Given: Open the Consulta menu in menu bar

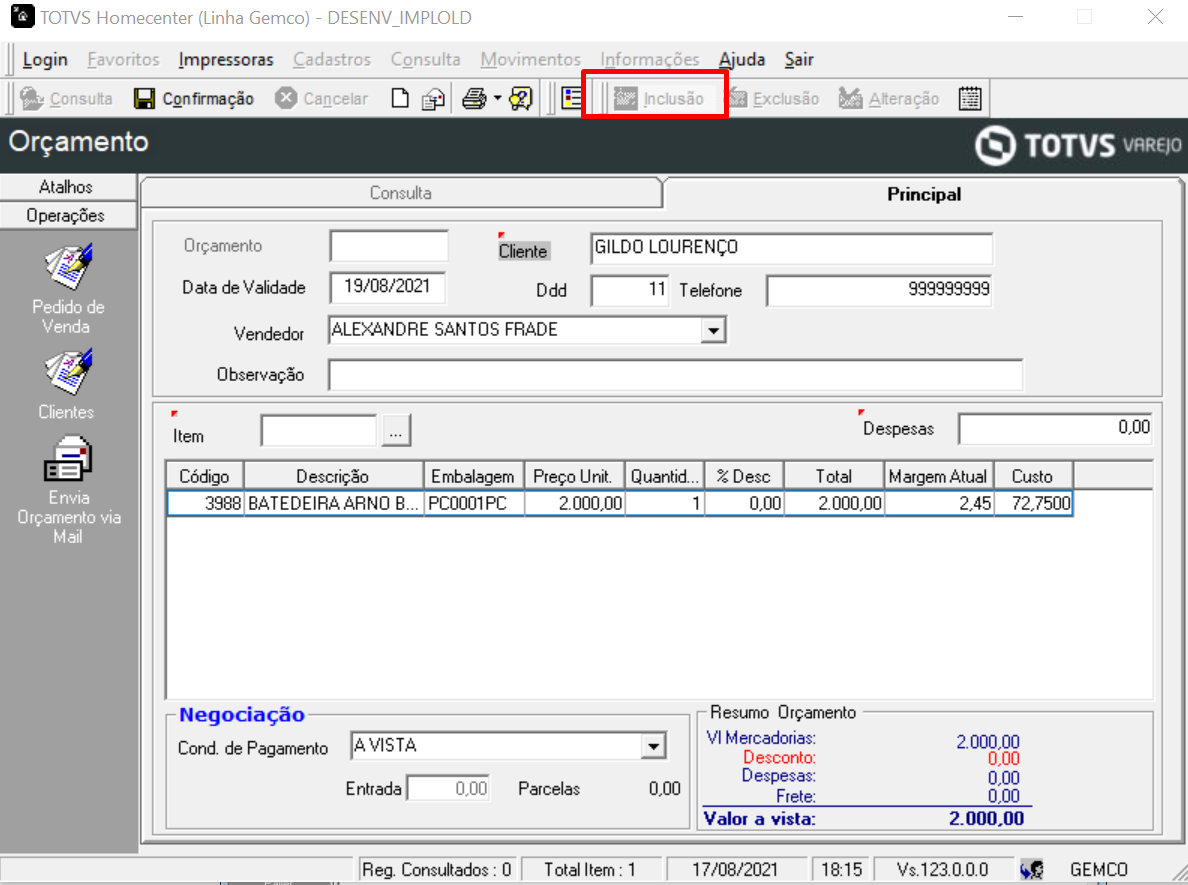Looking at the screenshot, I should (425, 59).
